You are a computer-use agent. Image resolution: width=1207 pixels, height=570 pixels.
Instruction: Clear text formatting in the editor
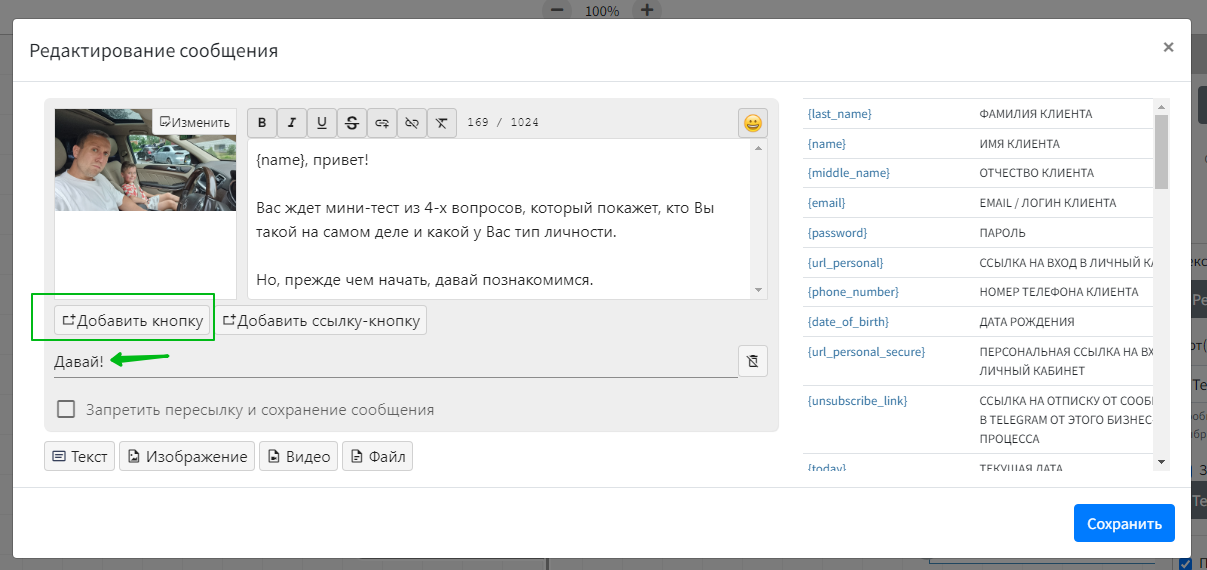[442, 122]
